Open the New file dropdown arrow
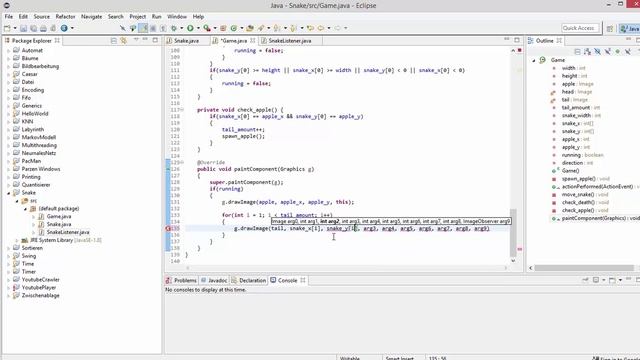The image size is (640, 360). (x=15, y=28)
